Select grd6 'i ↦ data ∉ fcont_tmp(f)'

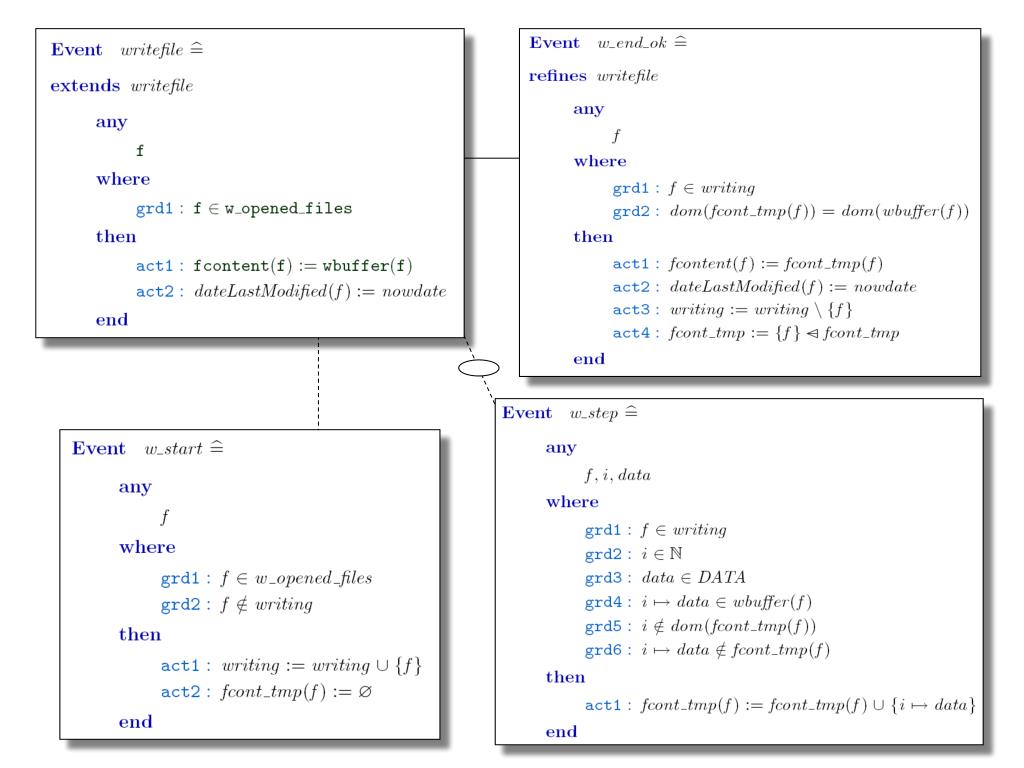(x=707, y=650)
